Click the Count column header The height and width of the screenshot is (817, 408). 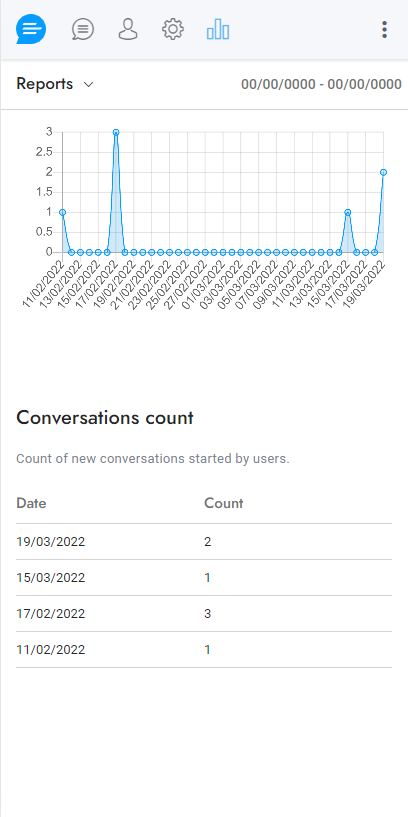pos(224,503)
